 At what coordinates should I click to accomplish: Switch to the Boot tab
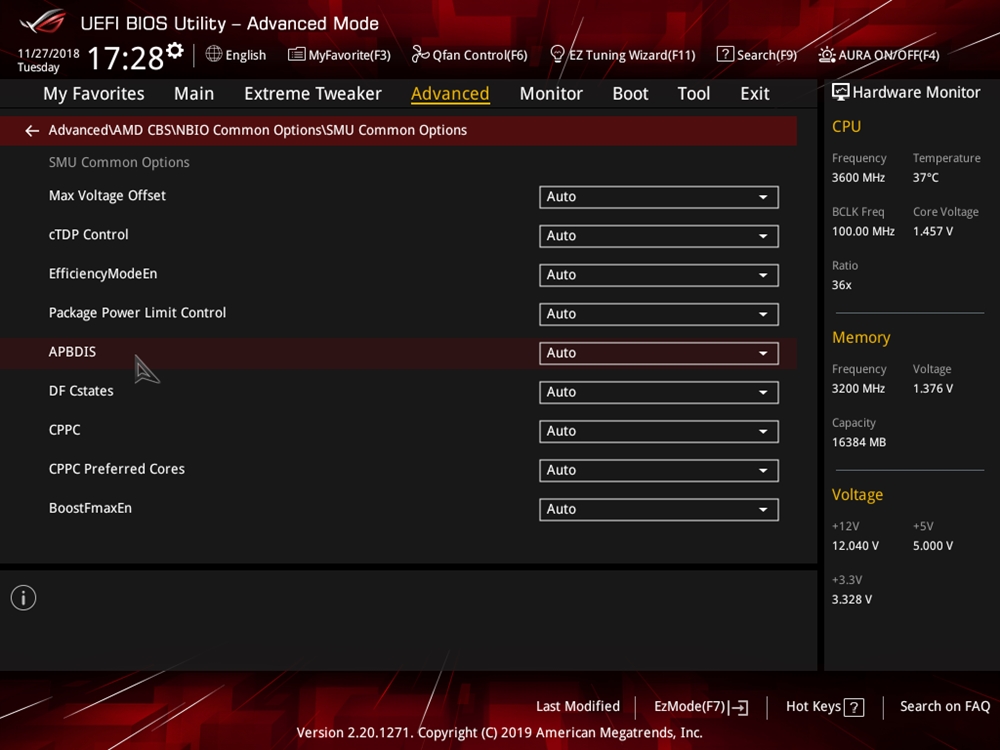630,94
